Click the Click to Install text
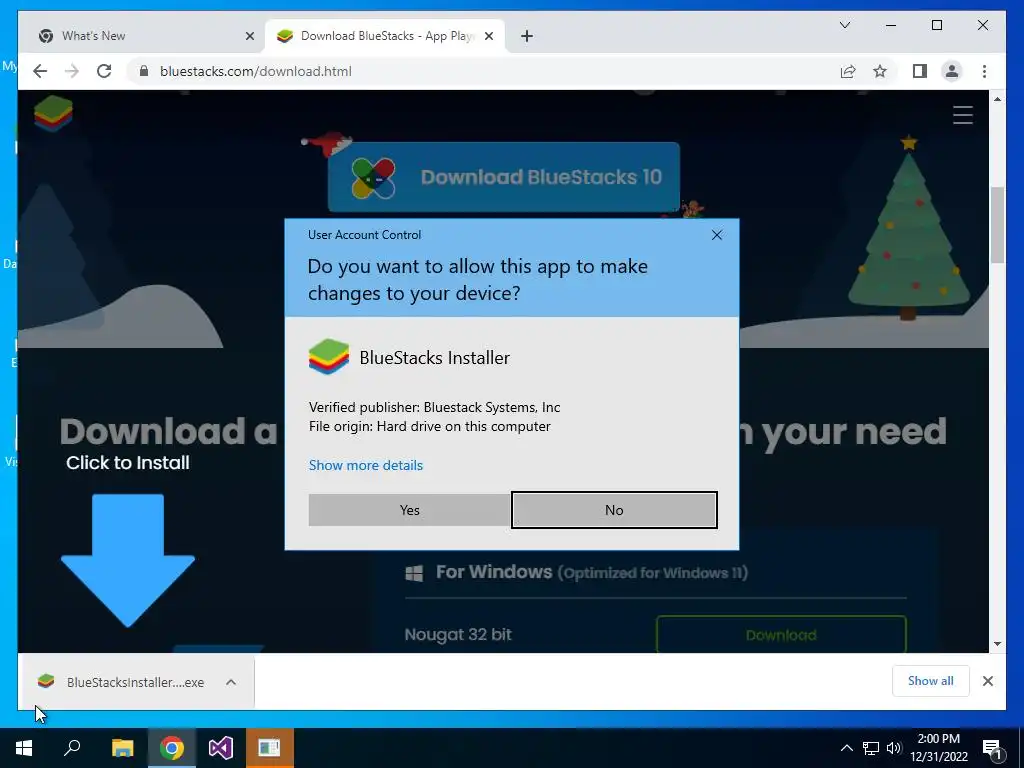 (128, 463)
